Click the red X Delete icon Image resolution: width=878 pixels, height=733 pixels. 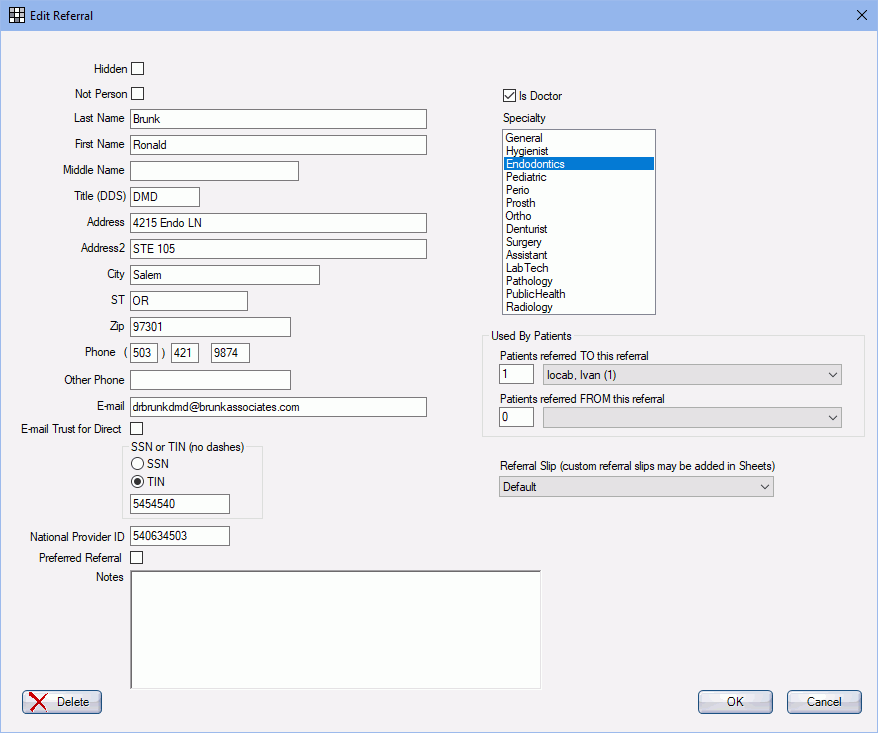pyautogui.click(x=38, y=702)
